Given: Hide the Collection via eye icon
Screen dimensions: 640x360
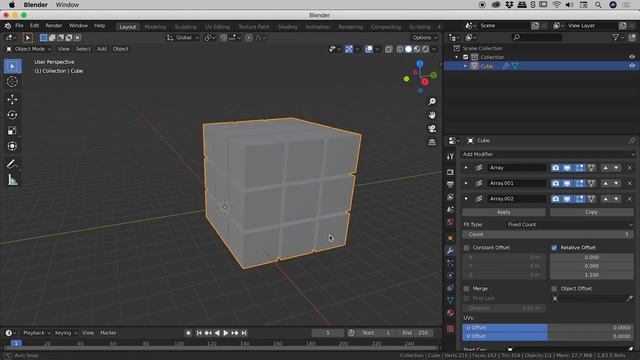Looking at the screenshot, I should (632, 57).
